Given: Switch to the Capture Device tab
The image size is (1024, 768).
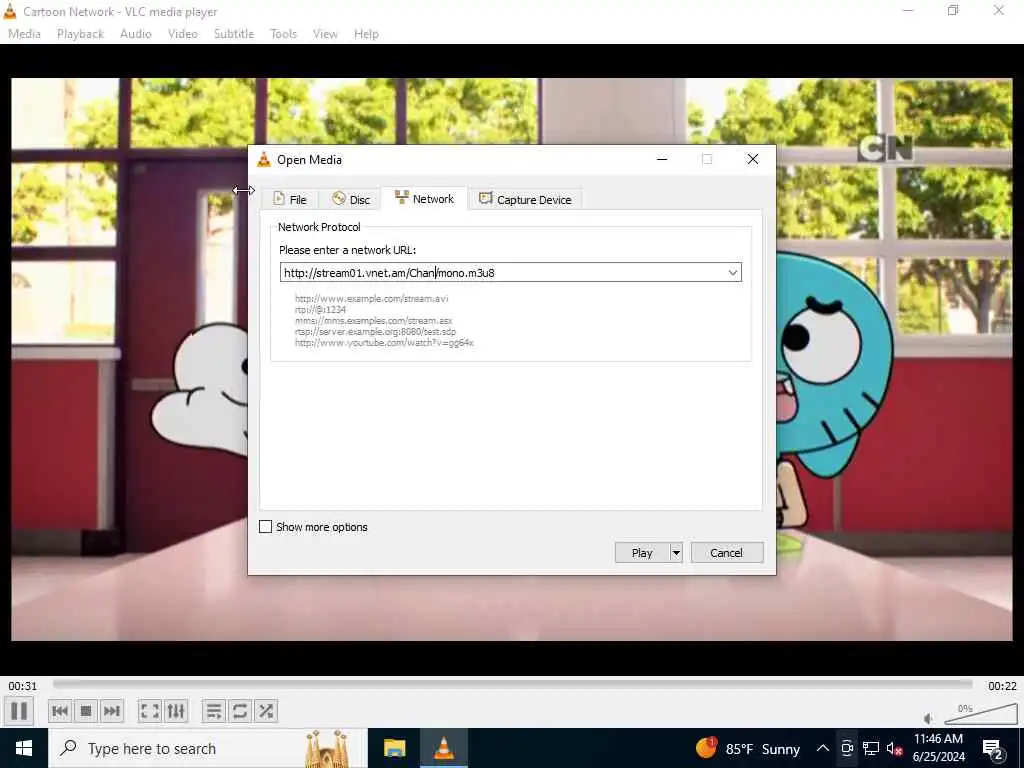Looking at the screenshot, I should click(x=525, y=199).
